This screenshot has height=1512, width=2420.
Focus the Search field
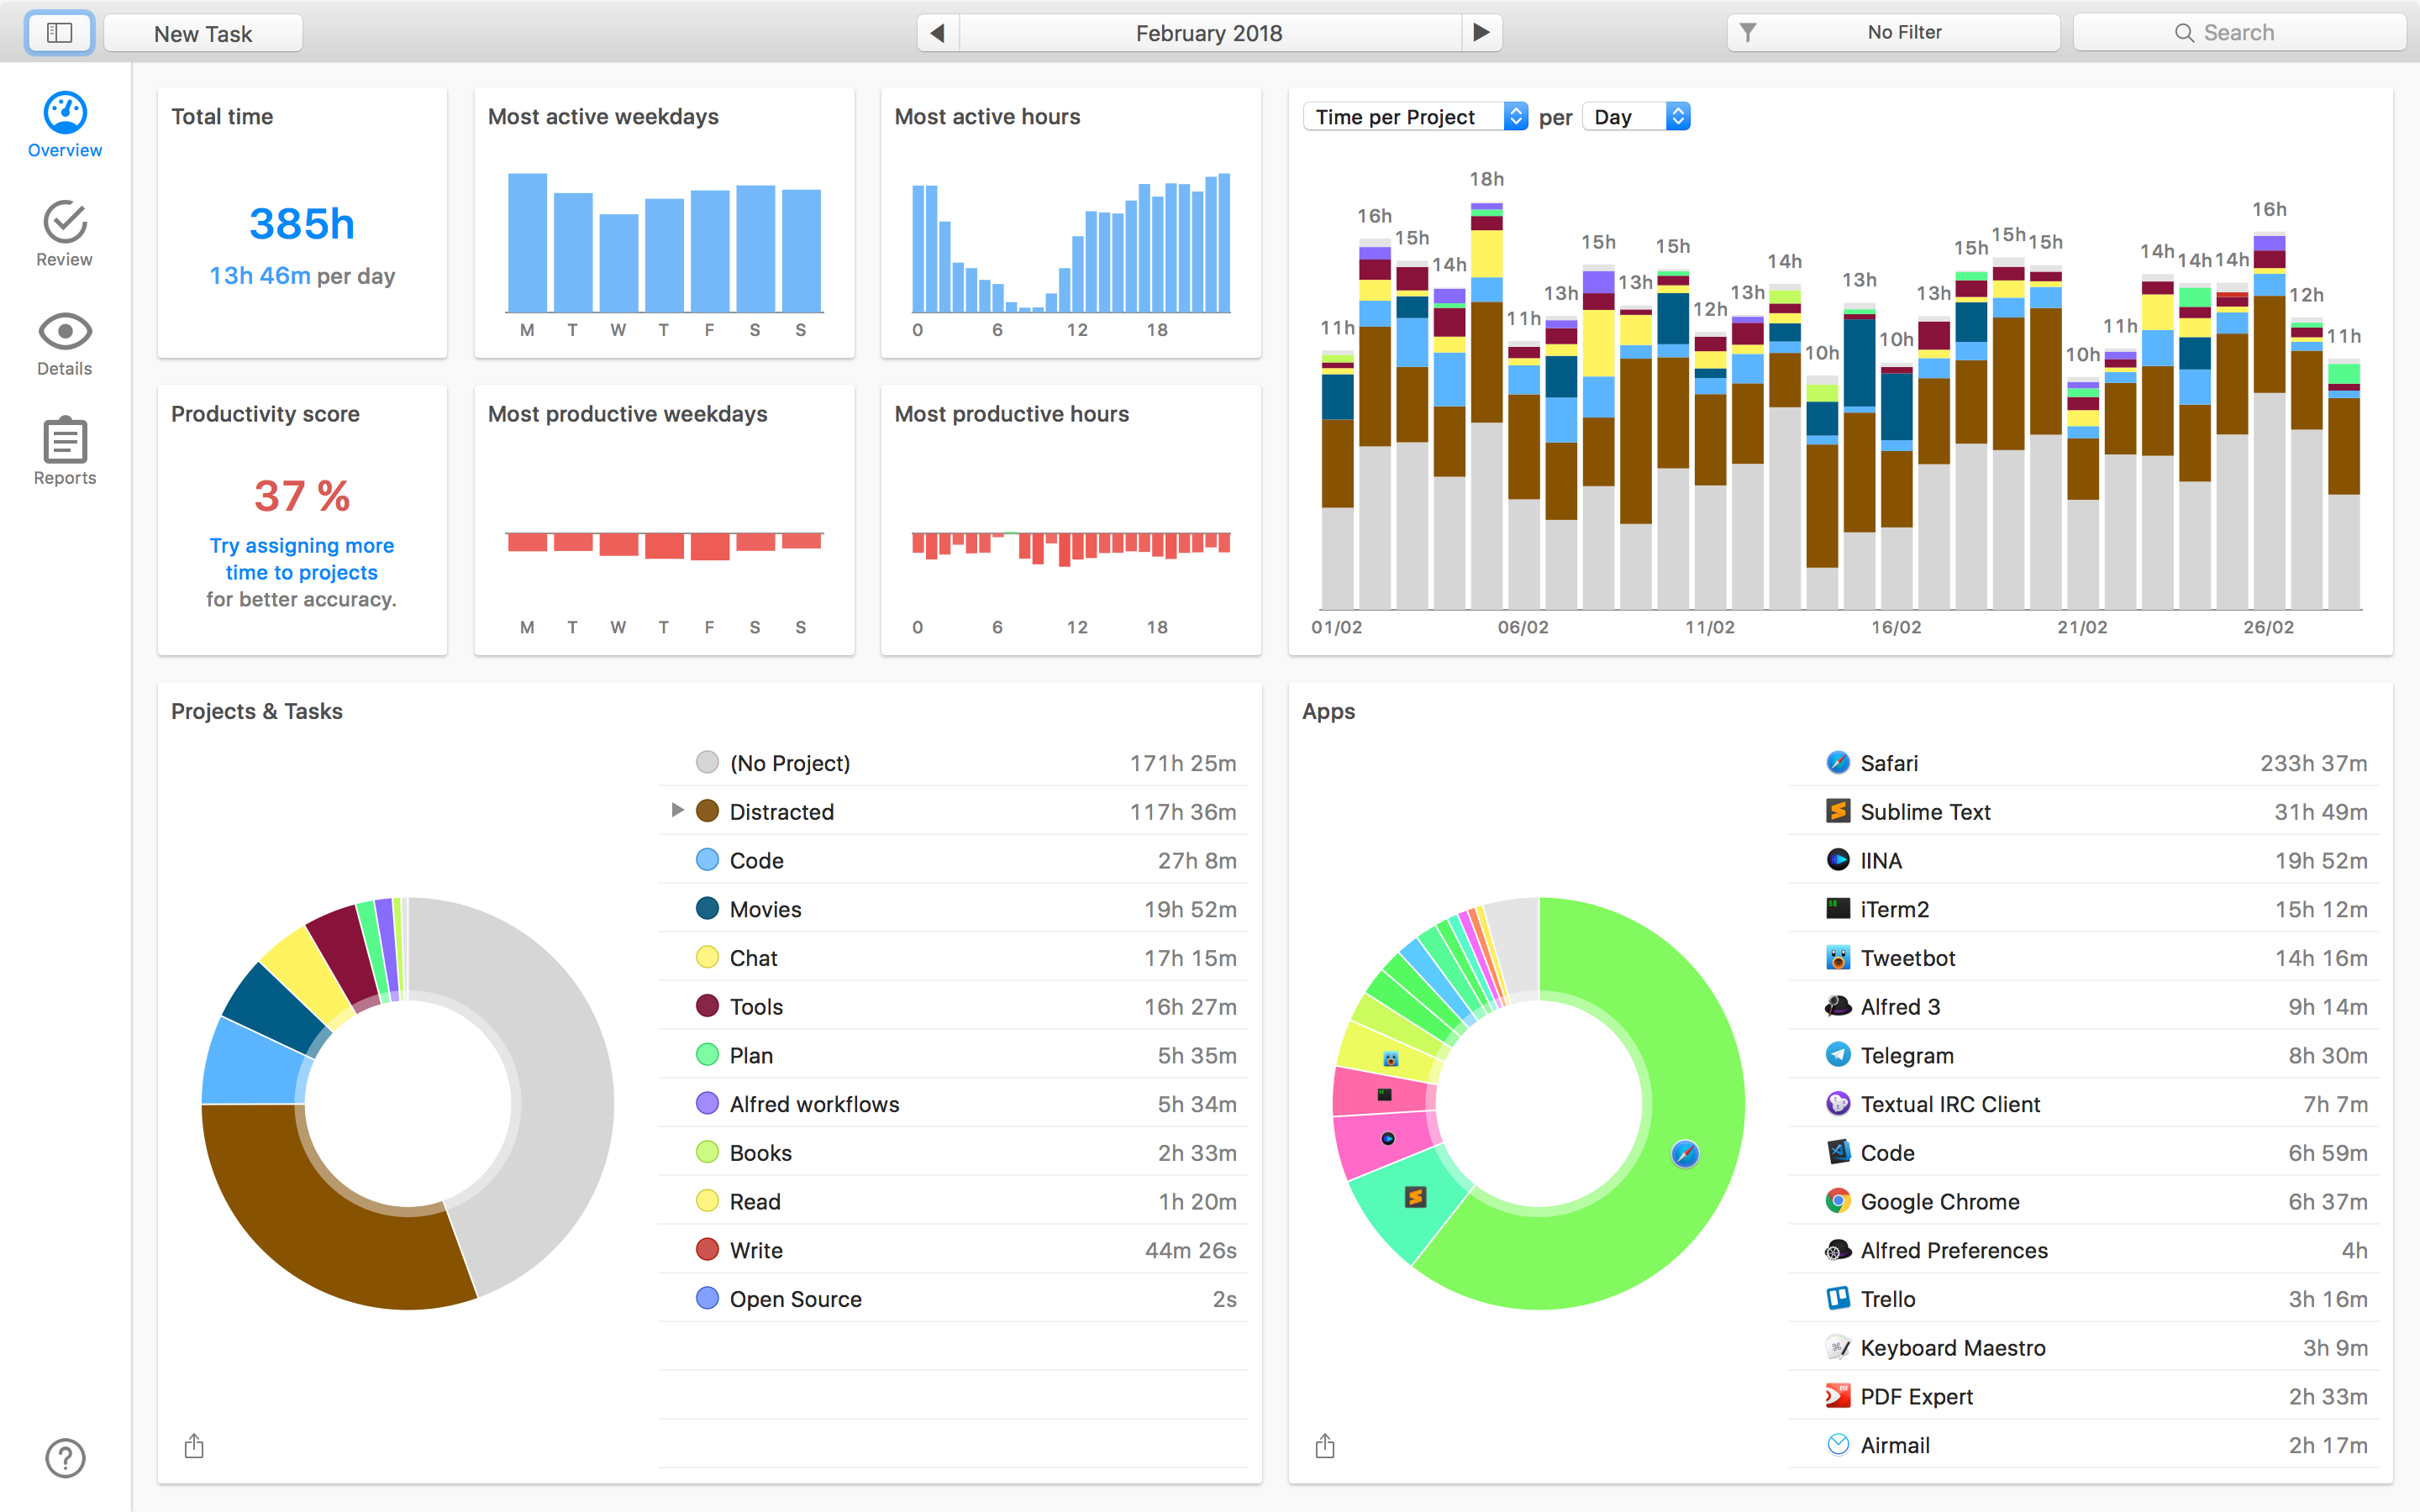[2239, 33]
